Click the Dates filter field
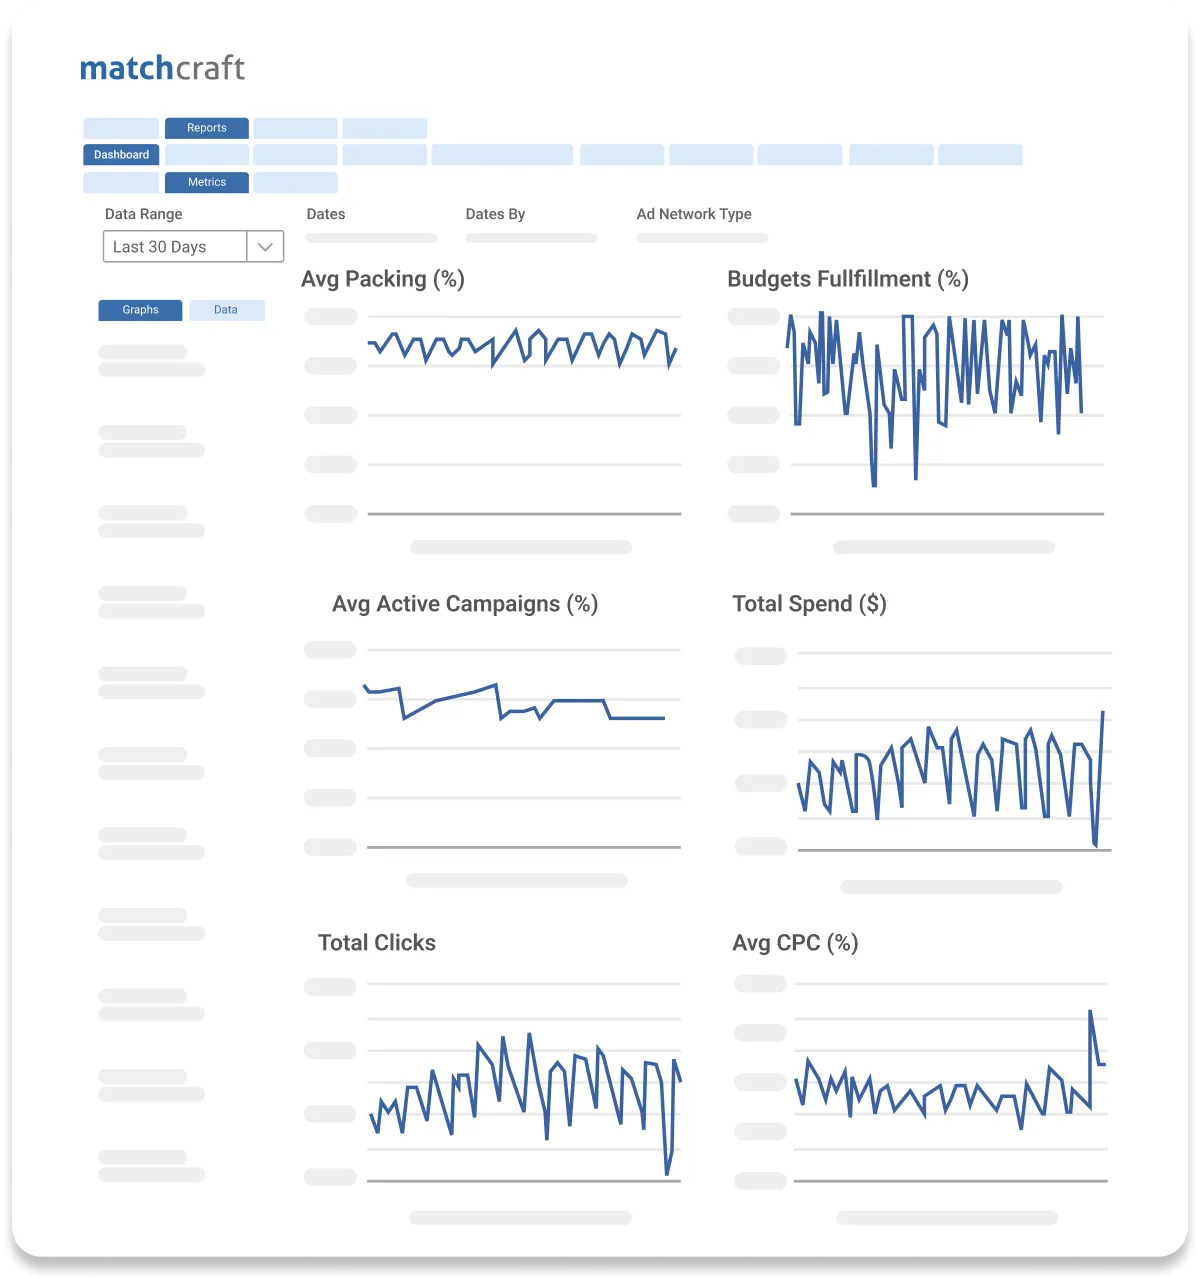 tap(370, 238)
